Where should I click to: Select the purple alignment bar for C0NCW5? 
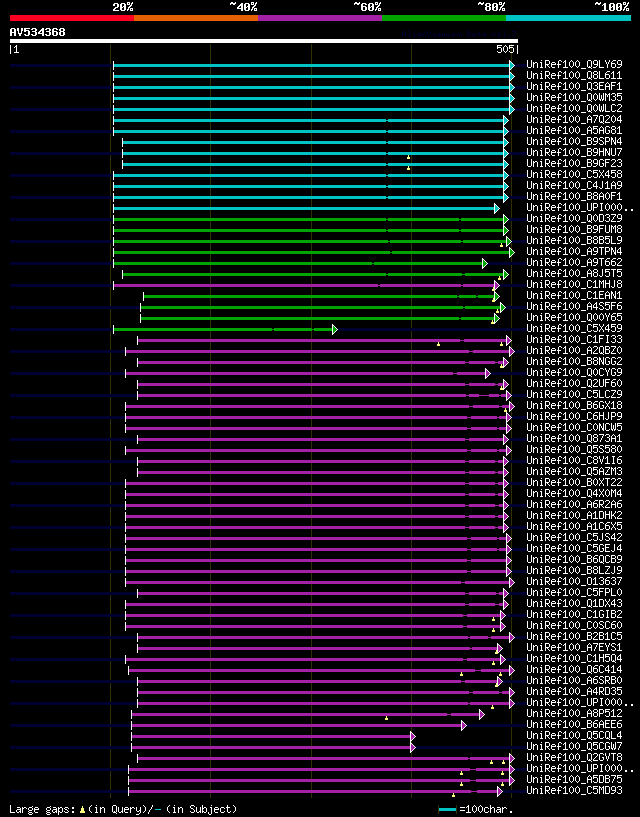[x=316, y=429]
